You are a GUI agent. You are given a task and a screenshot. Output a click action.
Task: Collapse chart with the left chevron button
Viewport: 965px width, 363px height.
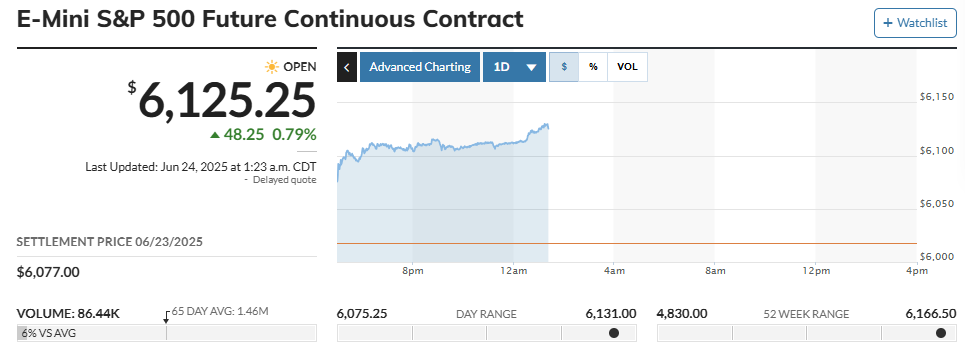pyautogui.click(x=346, y=67)
